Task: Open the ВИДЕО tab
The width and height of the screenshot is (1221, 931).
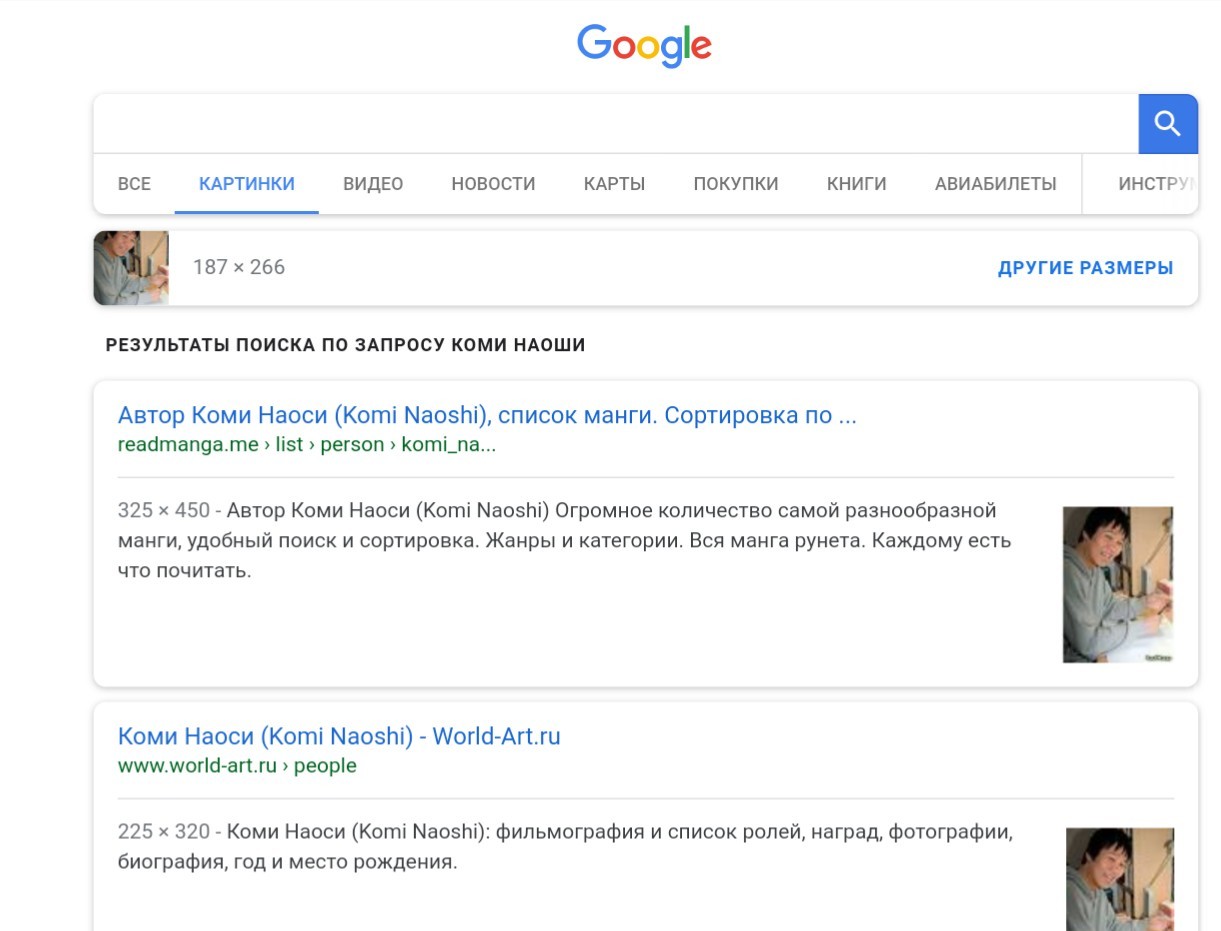Action: [x=372, y=184]
